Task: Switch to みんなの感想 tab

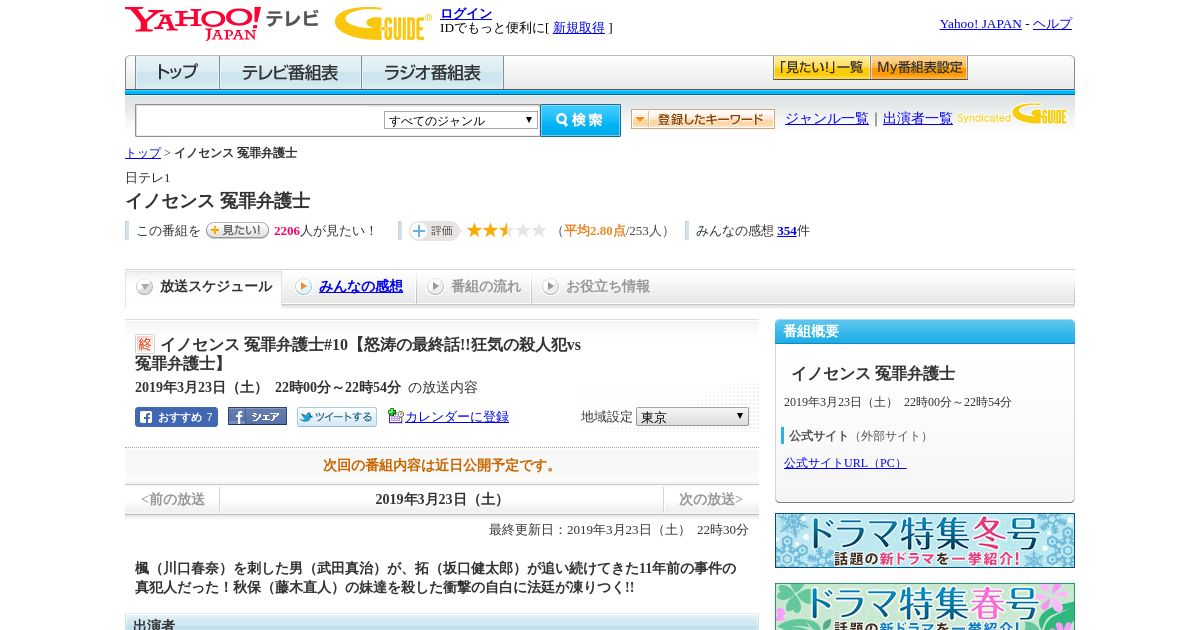Action: [349, 287]
